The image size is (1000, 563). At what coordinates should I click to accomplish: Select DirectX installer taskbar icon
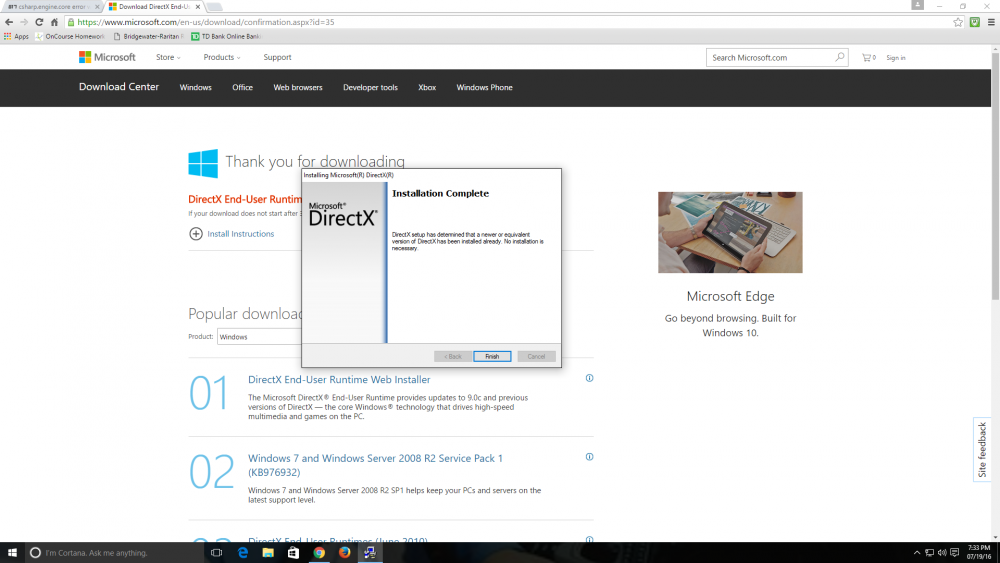click(x=370, y=553)
